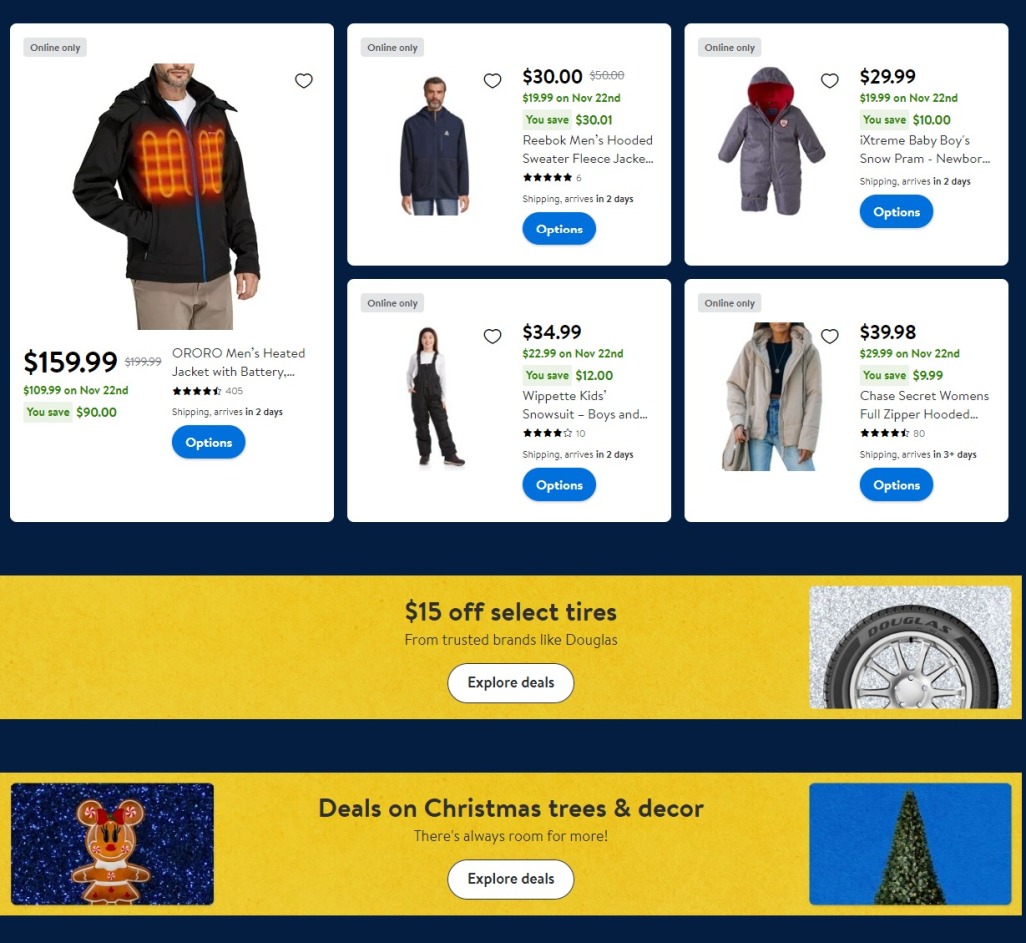Open the gray baby snow pram image

[771, 141]
